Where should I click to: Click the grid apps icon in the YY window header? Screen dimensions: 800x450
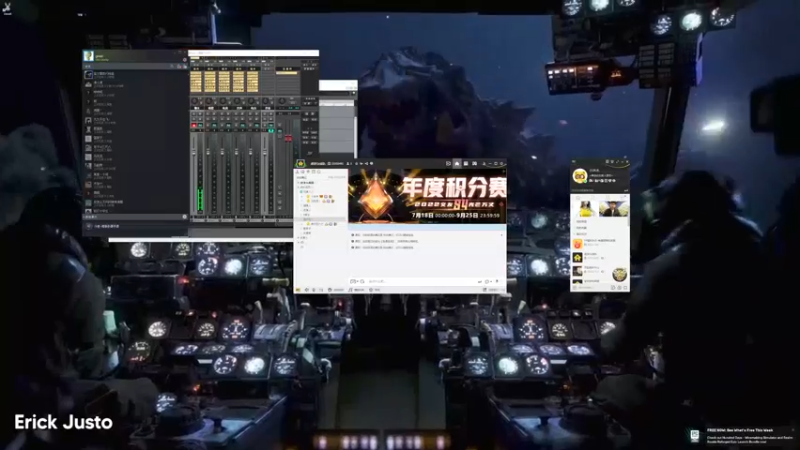474,163
